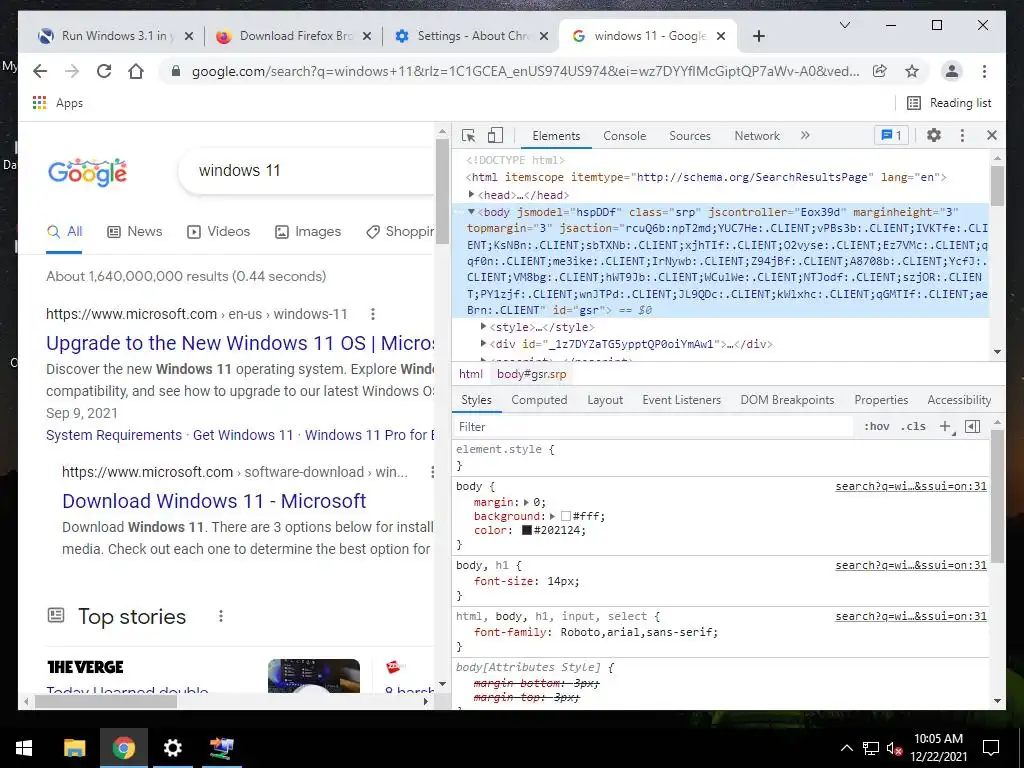Image resolution: width=1024 pixels, height=768 pixels.
Task: Share this page icon in address bar
Action: (x=880, y=71)
